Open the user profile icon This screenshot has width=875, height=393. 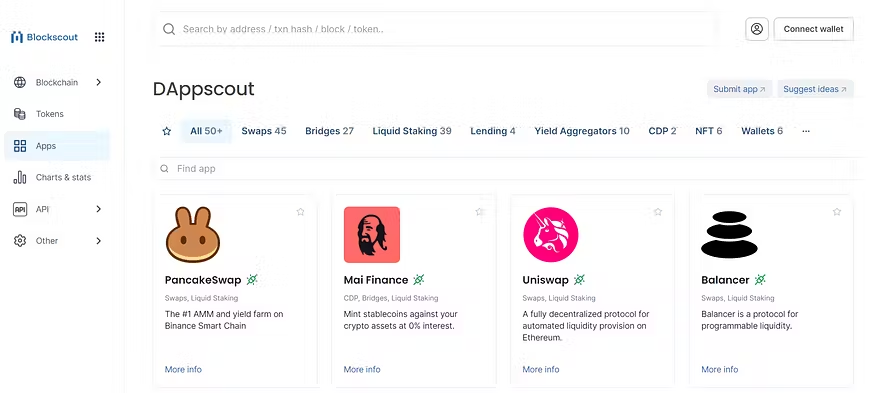click(x=757, y=29)
